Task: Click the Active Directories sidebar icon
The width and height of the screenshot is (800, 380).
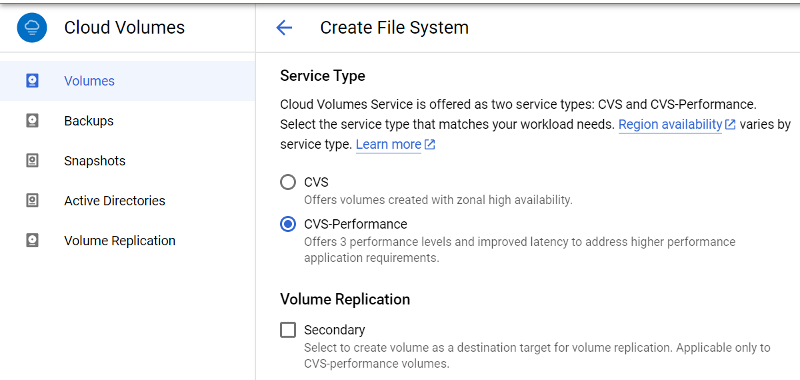Action: click(x=32, y=200)
